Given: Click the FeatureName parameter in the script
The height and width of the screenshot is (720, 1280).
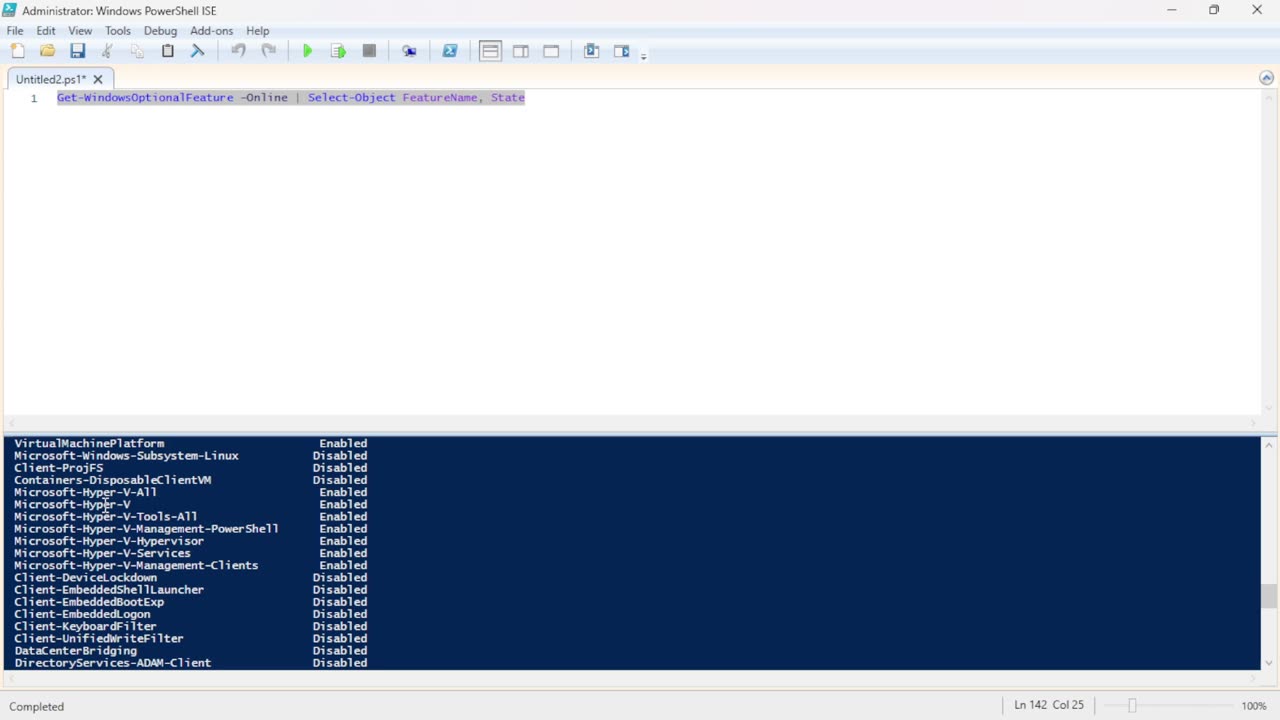Looking at the screenshot, I should point(440,97).
